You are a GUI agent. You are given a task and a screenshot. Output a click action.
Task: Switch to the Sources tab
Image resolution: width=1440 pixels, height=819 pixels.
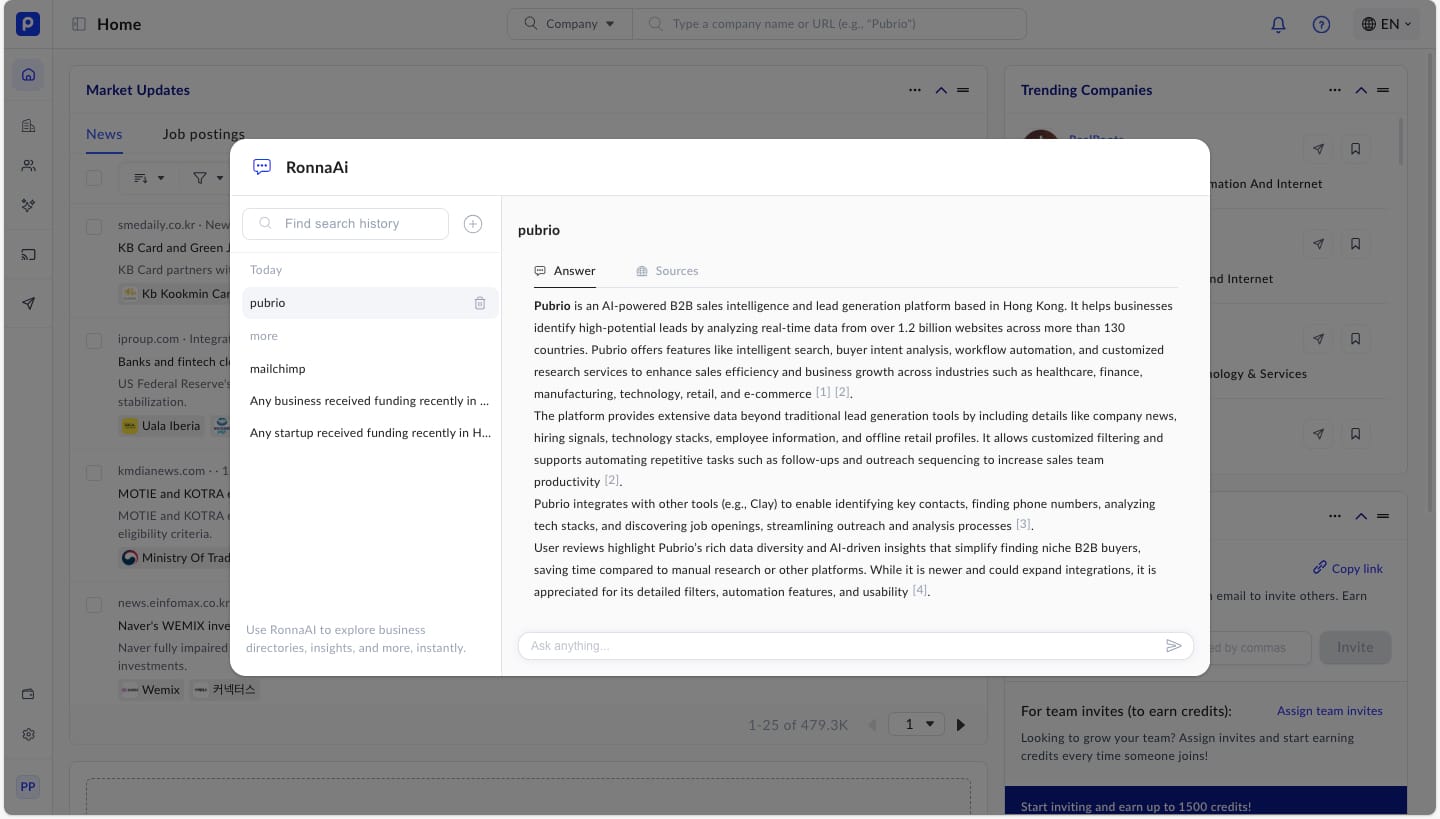pyautogui.click(x=667, y=271)
